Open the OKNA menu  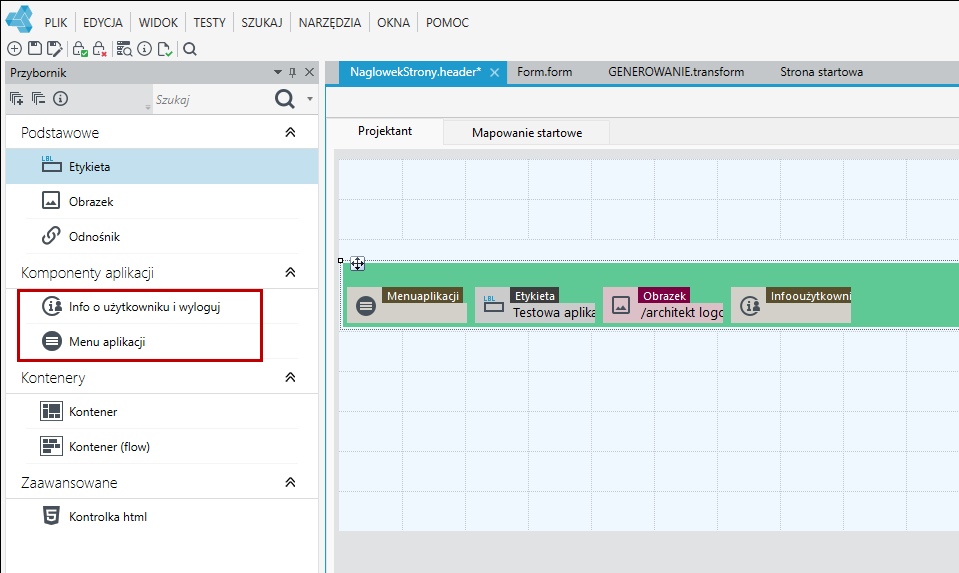click(x=393, y=23)
